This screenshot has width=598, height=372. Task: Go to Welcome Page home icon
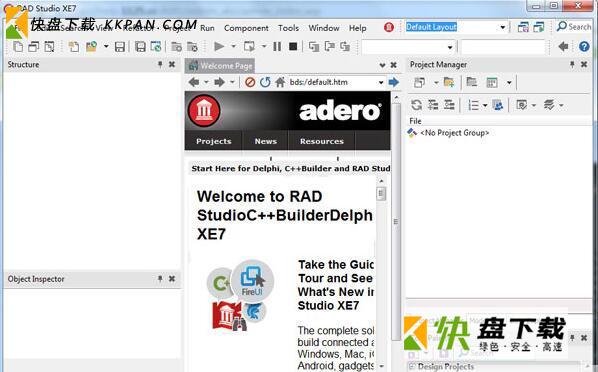point(280,82)
